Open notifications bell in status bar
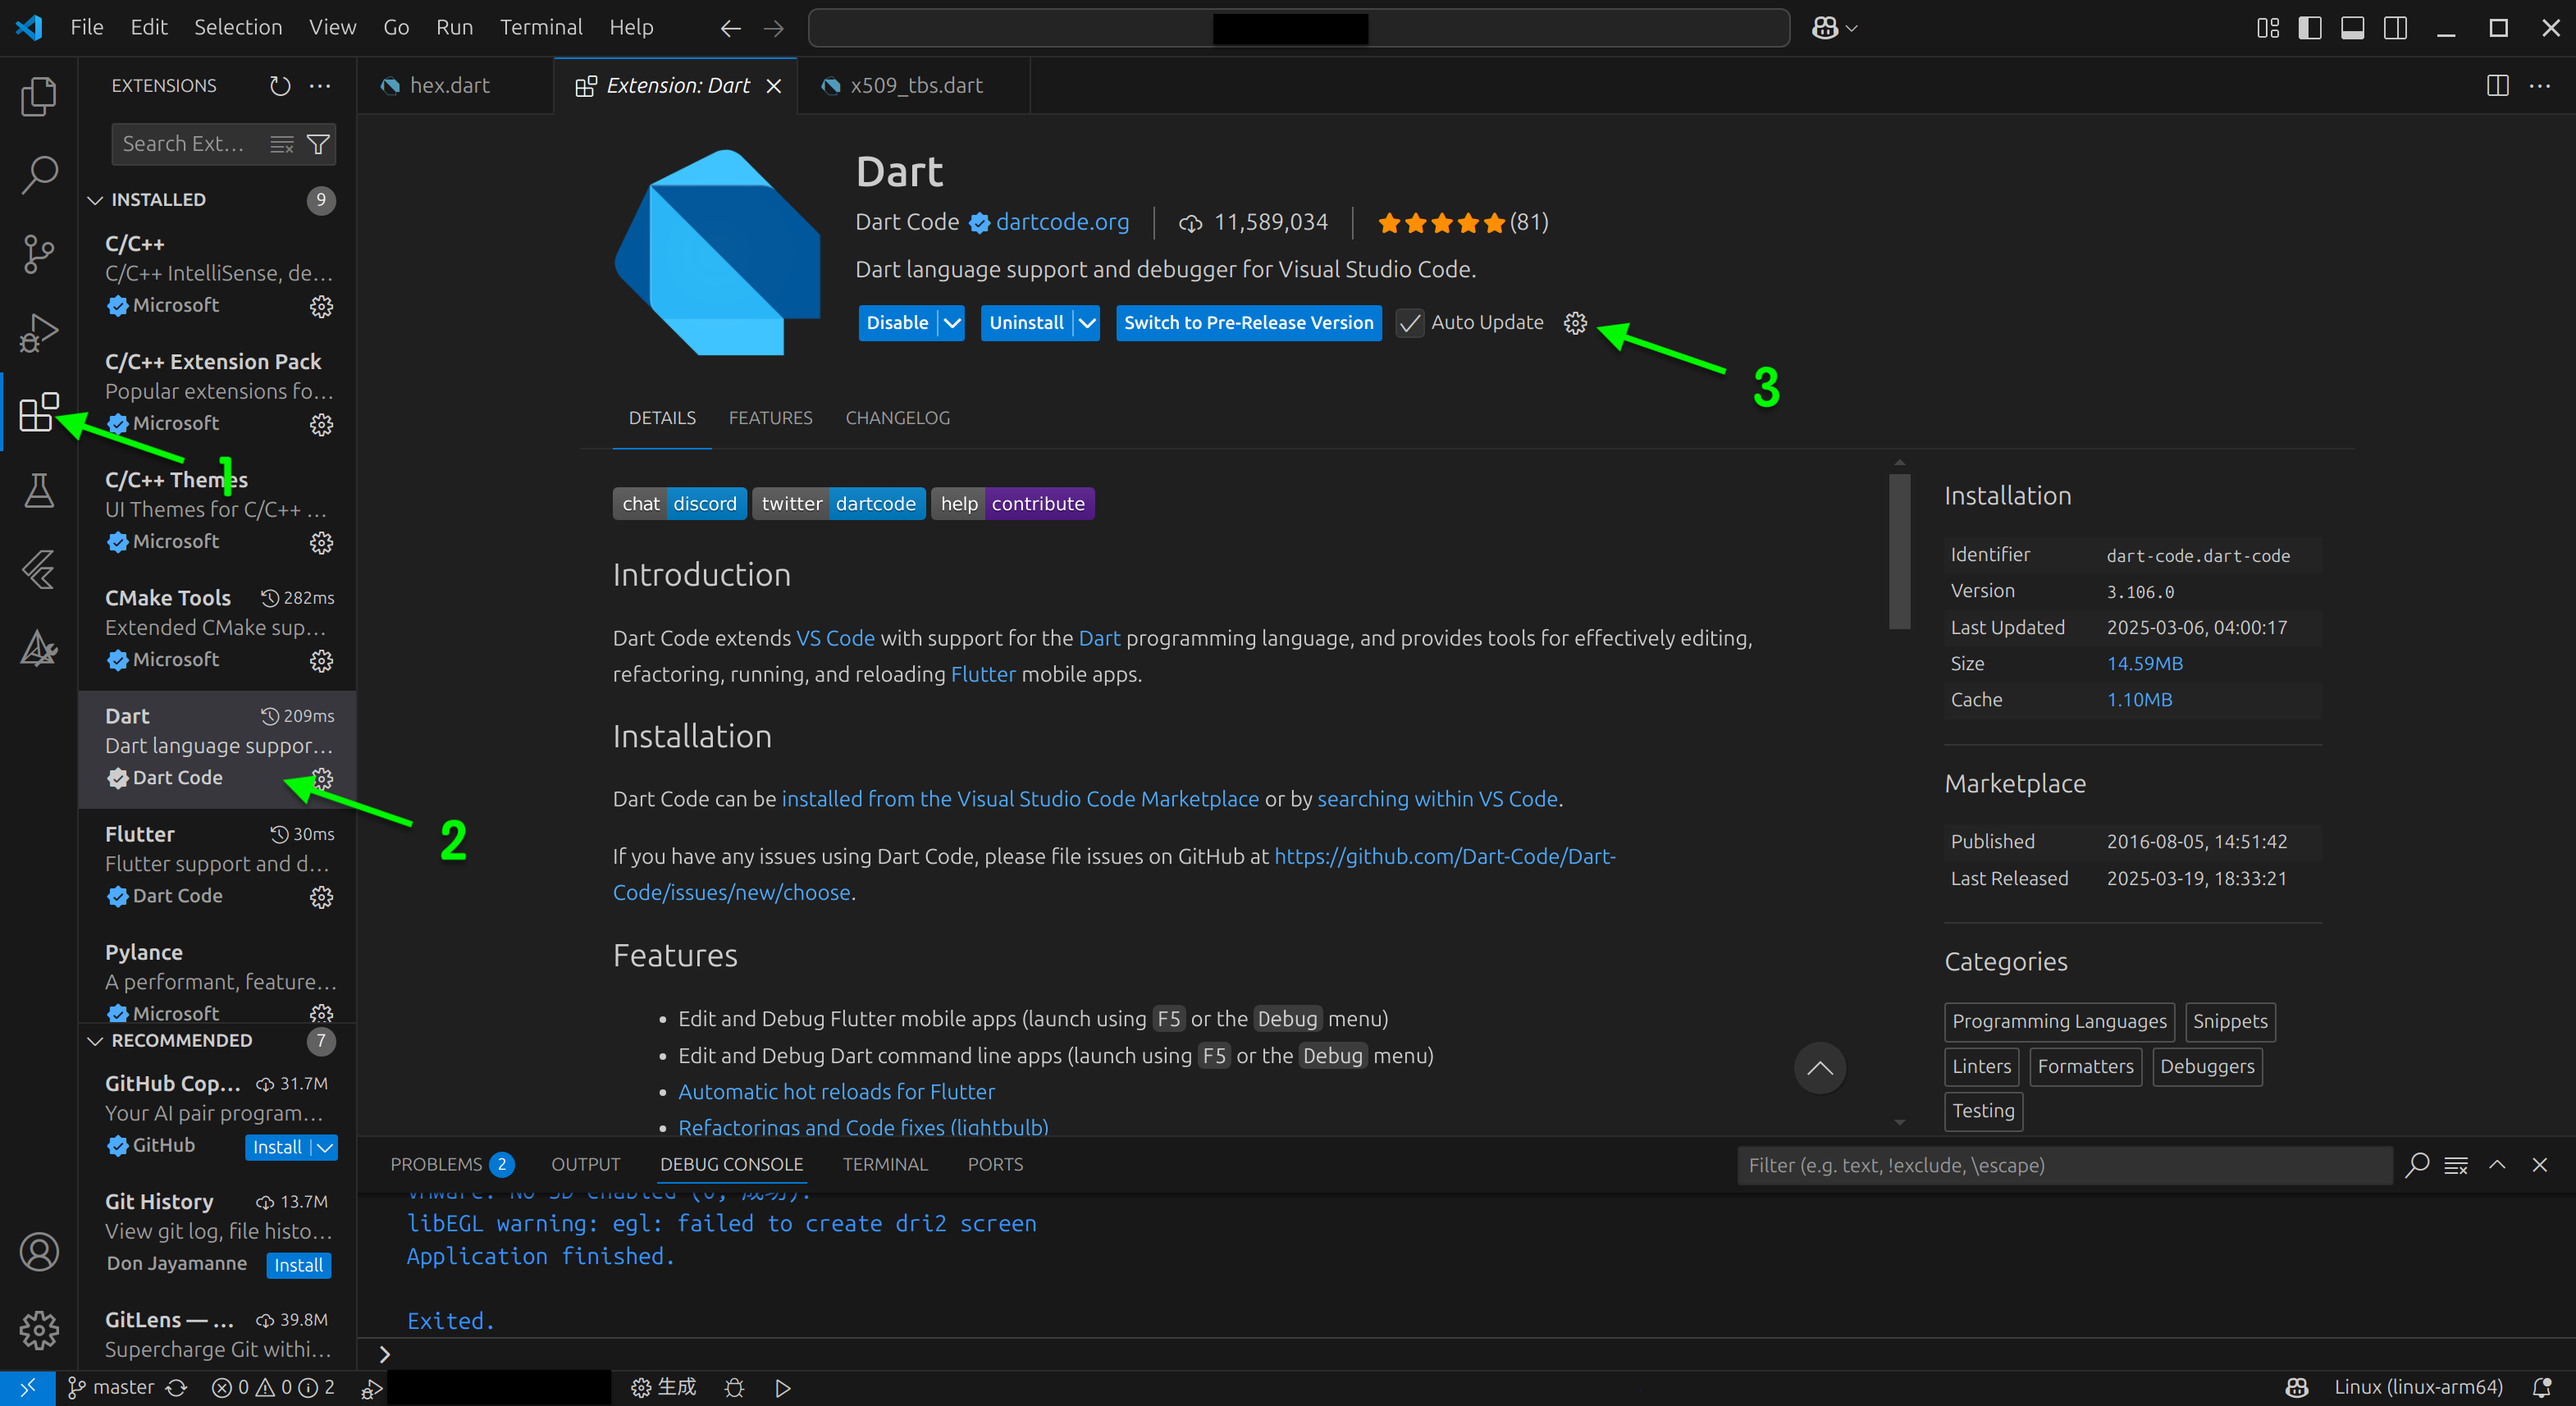Viewport: 2576px width, 1406px height. tap(2541, 1388)
